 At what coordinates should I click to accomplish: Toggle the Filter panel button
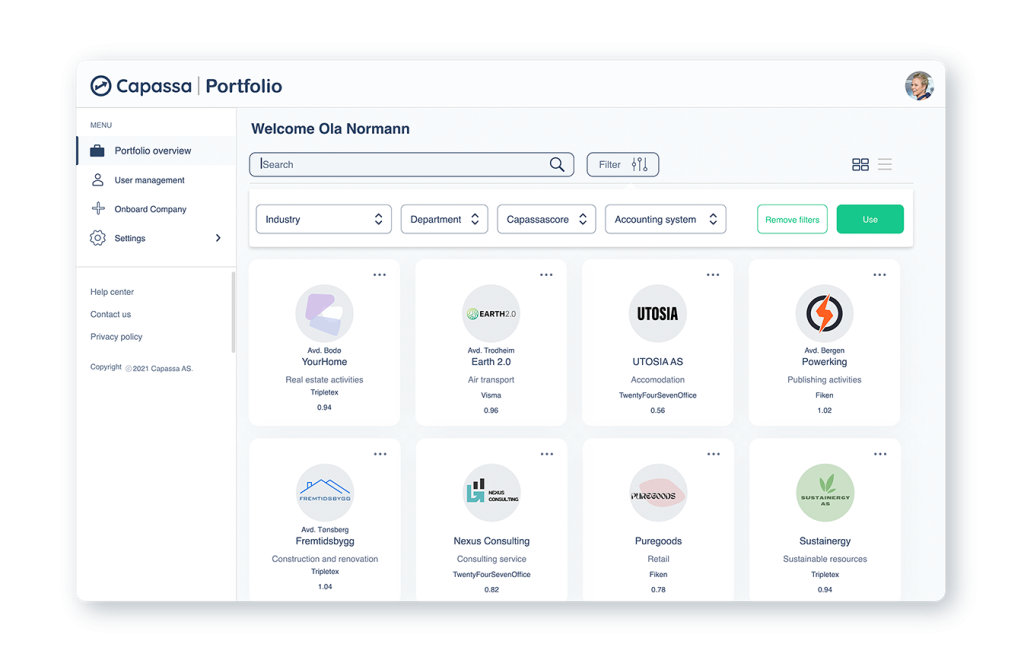622,165
